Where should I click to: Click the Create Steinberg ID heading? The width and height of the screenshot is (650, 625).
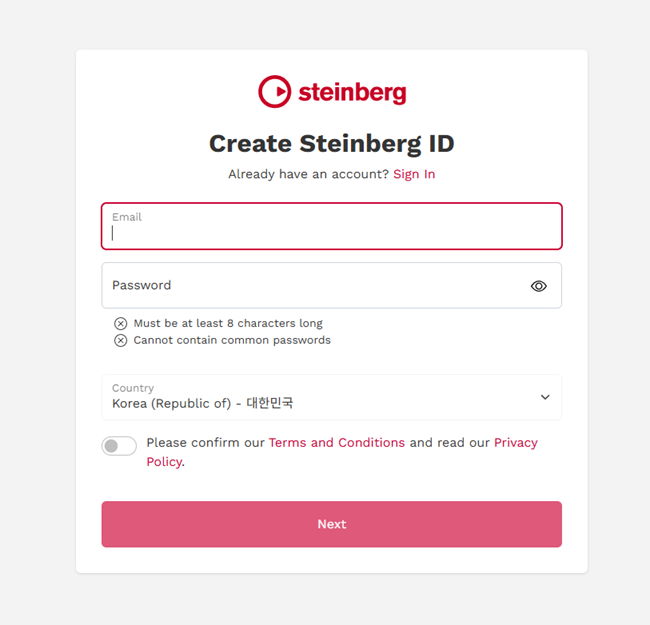pos(331,143)
